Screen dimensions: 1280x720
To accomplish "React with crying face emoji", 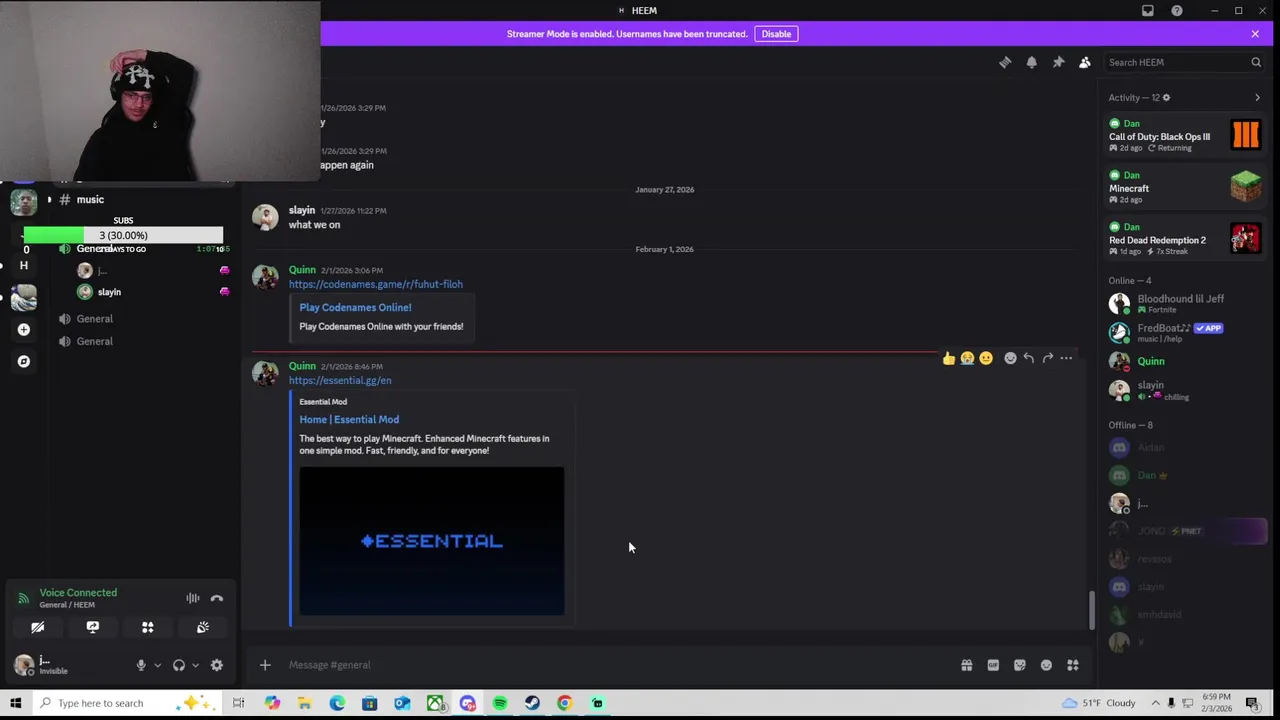I will click(x=967, y=358).
